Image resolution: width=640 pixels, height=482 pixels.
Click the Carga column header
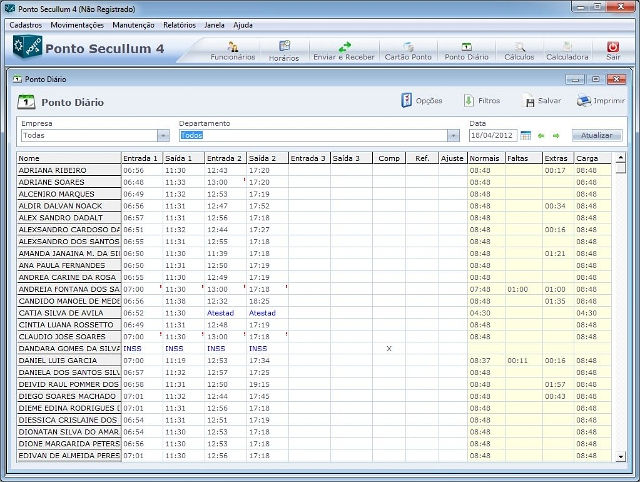593,158
